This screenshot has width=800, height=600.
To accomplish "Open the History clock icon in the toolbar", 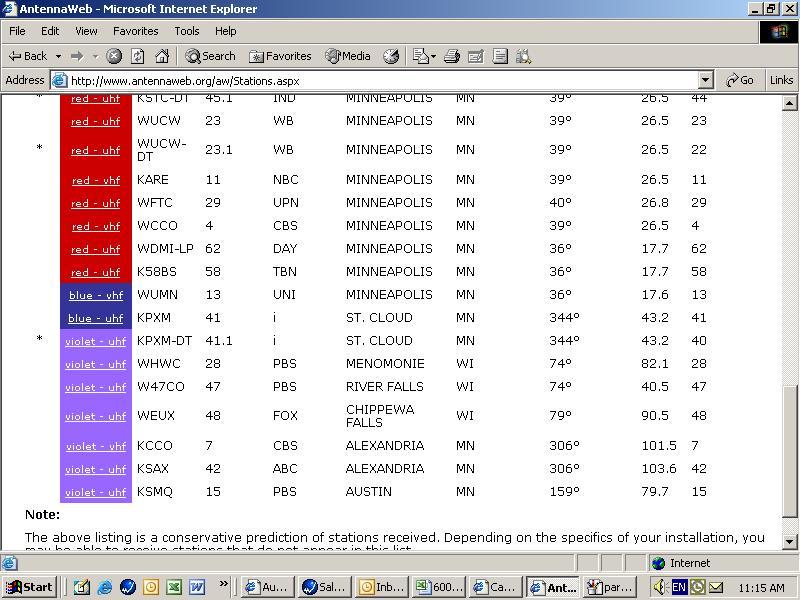I will (391, 56).
